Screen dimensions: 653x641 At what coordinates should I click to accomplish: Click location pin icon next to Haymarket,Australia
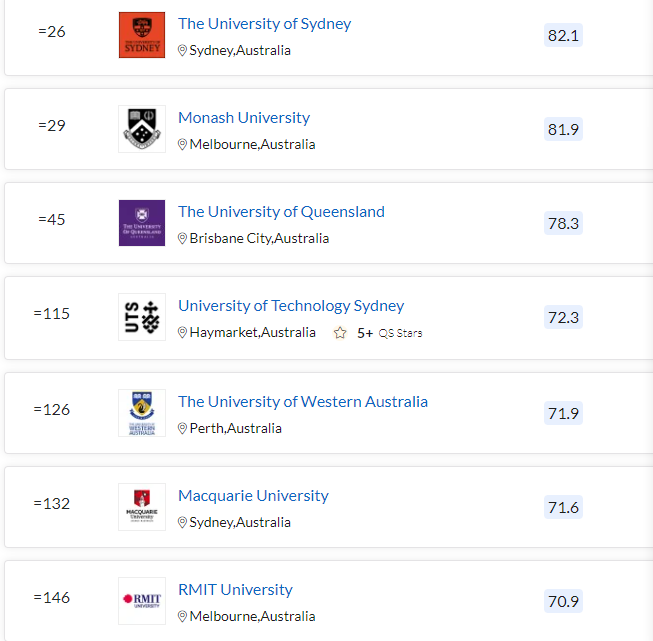click(182, 332)
